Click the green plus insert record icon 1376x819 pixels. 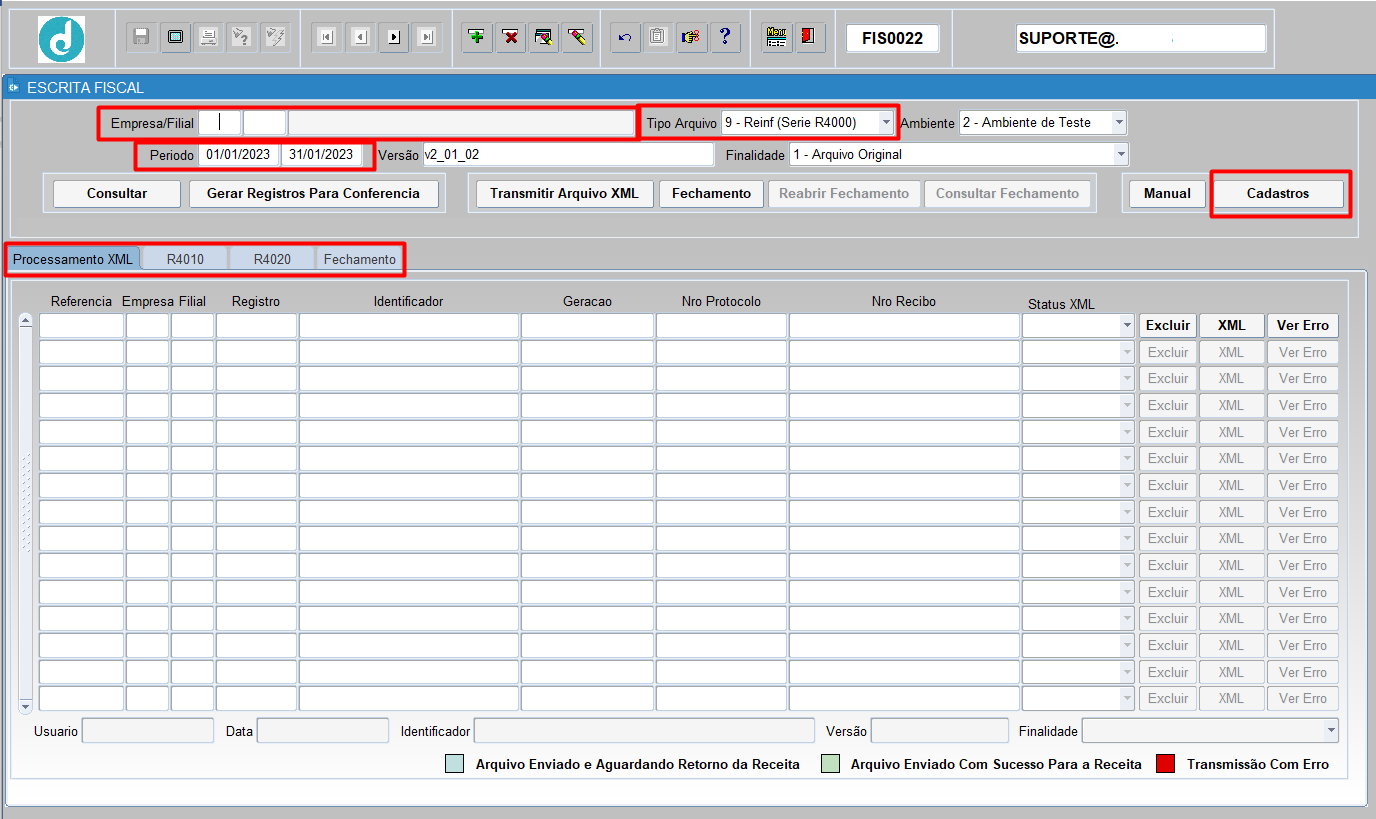pos(477,37)
